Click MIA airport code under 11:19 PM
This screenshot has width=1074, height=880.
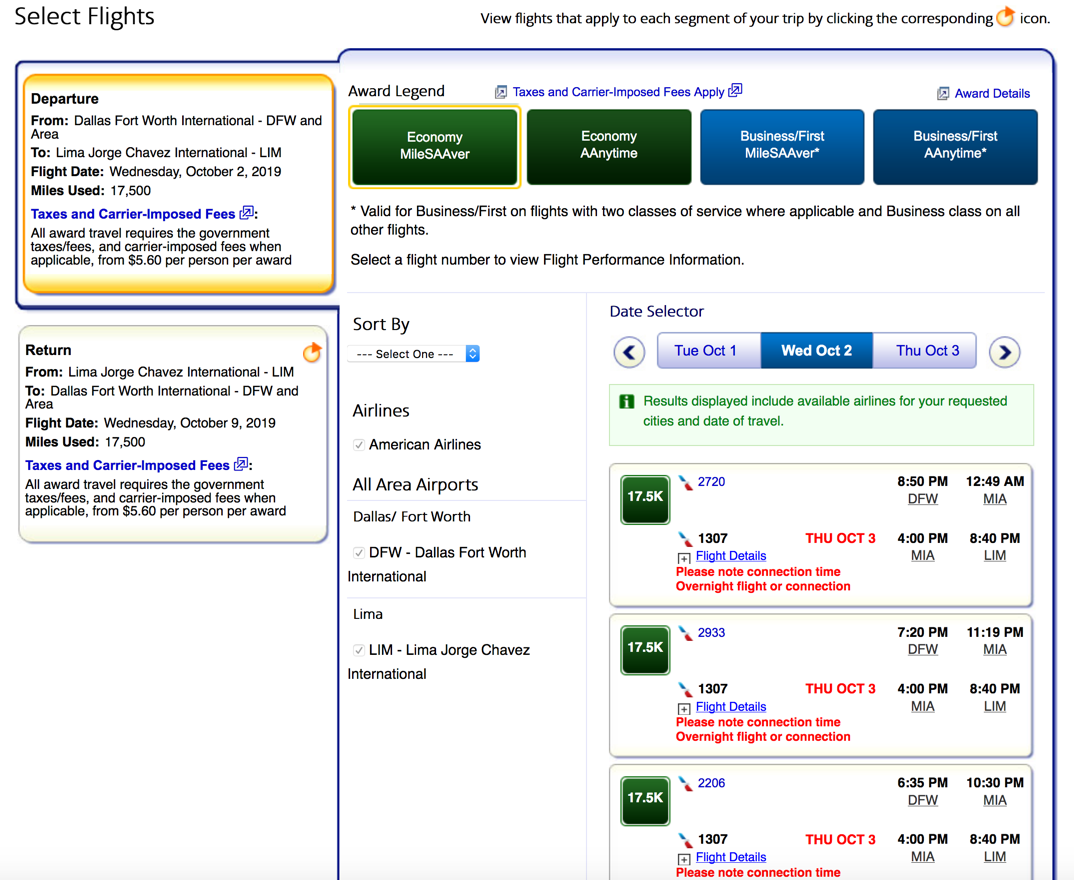(995, 650)
